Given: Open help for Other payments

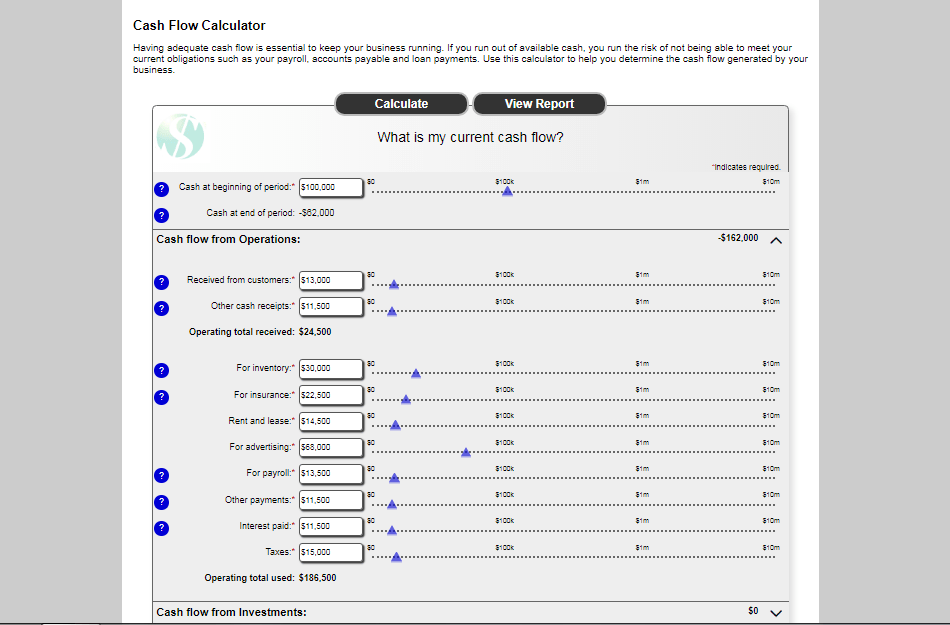Looking at the screenshot, I should (161, 502).
